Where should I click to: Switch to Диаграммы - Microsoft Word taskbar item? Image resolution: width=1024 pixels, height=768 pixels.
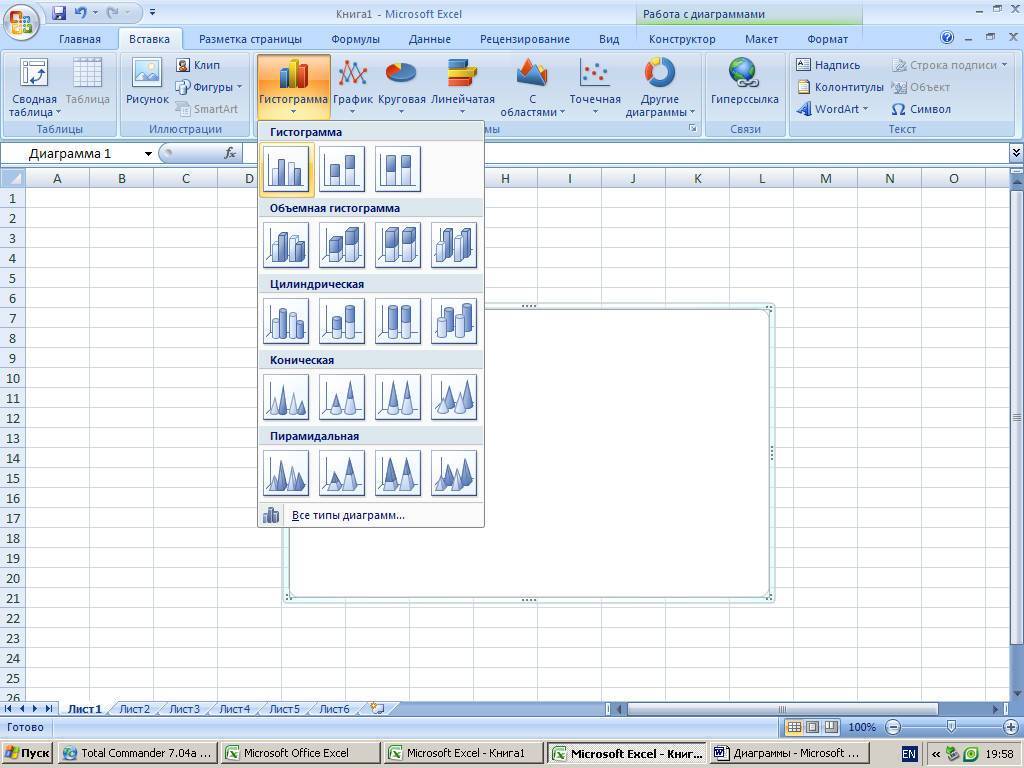click(790, 753)
